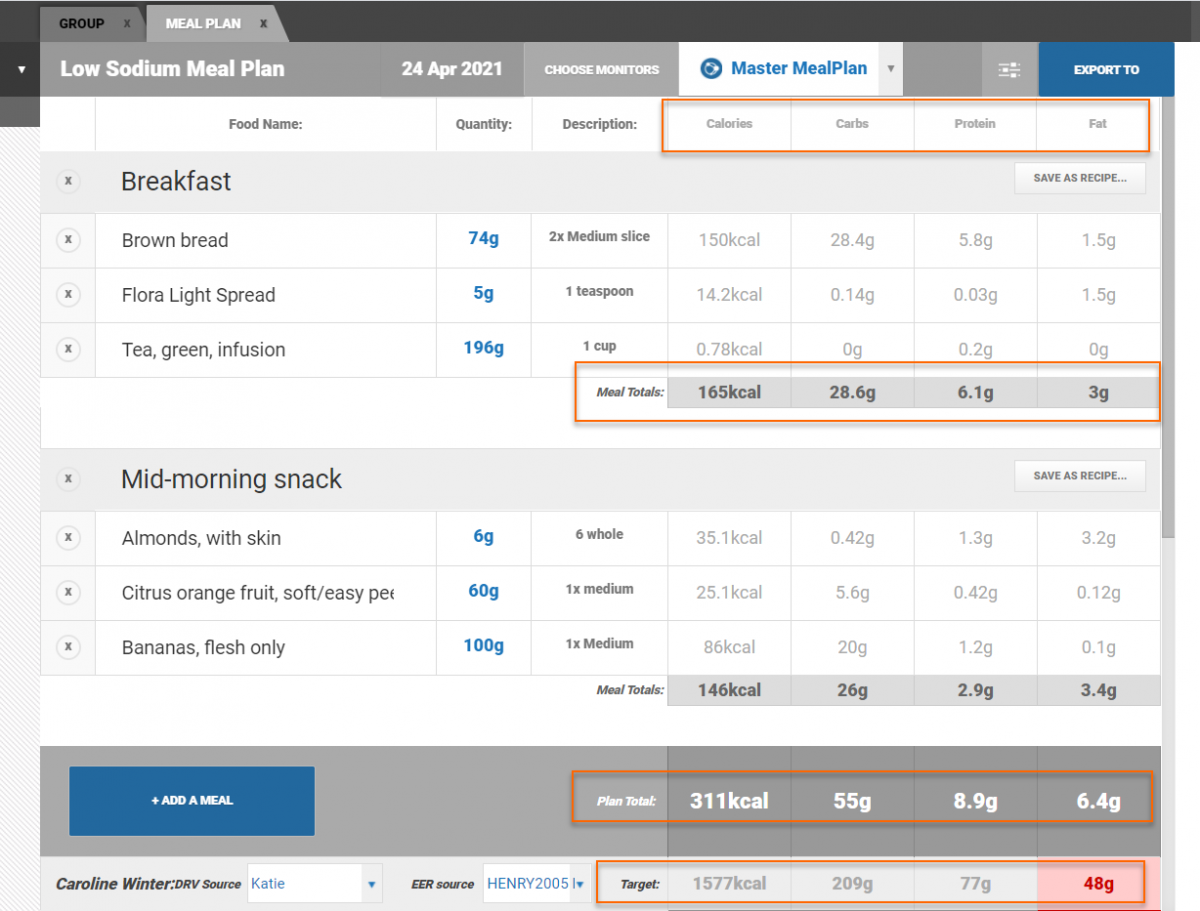
Task: Open the column settings sliders icon
Action: 1009,70
